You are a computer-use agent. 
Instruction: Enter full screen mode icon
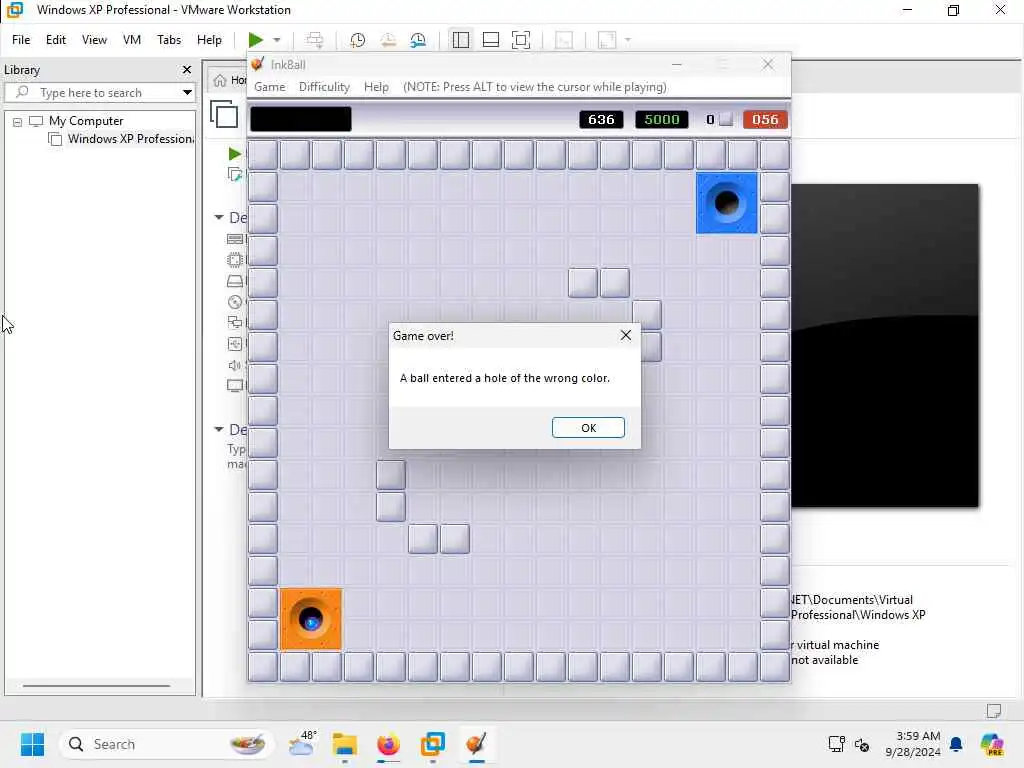point(521,40)
